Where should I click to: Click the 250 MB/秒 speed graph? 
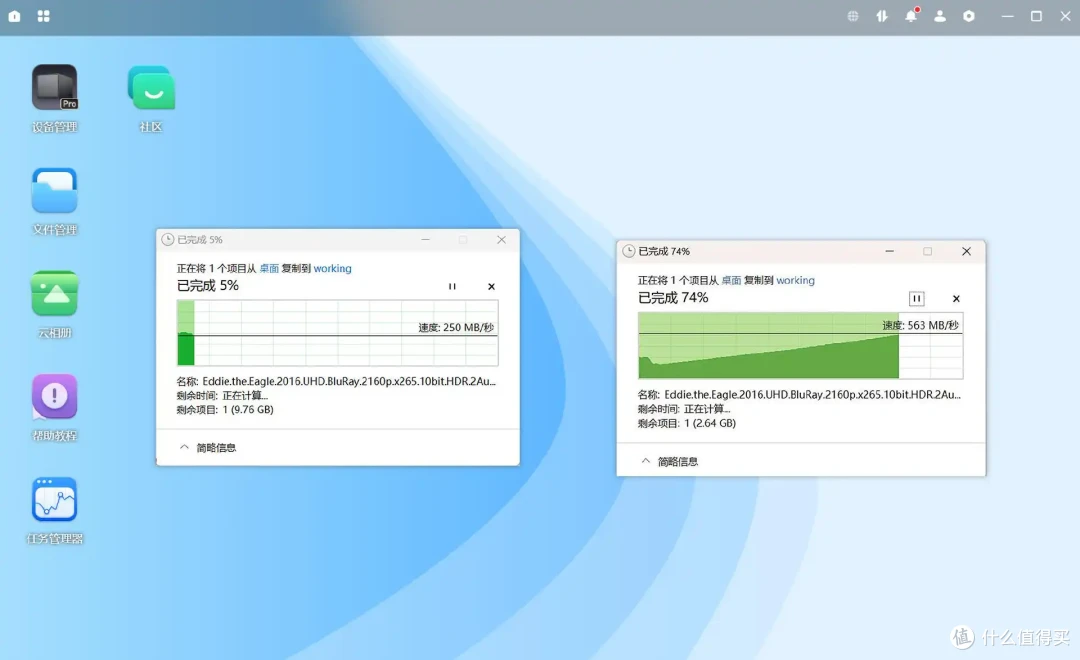[338, 333]
